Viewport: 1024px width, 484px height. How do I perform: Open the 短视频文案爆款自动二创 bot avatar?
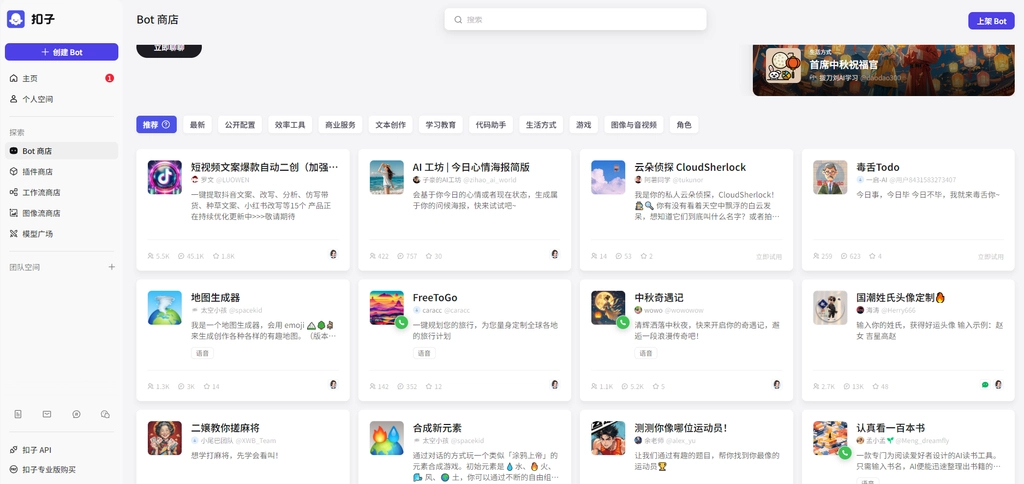point(165,178)
